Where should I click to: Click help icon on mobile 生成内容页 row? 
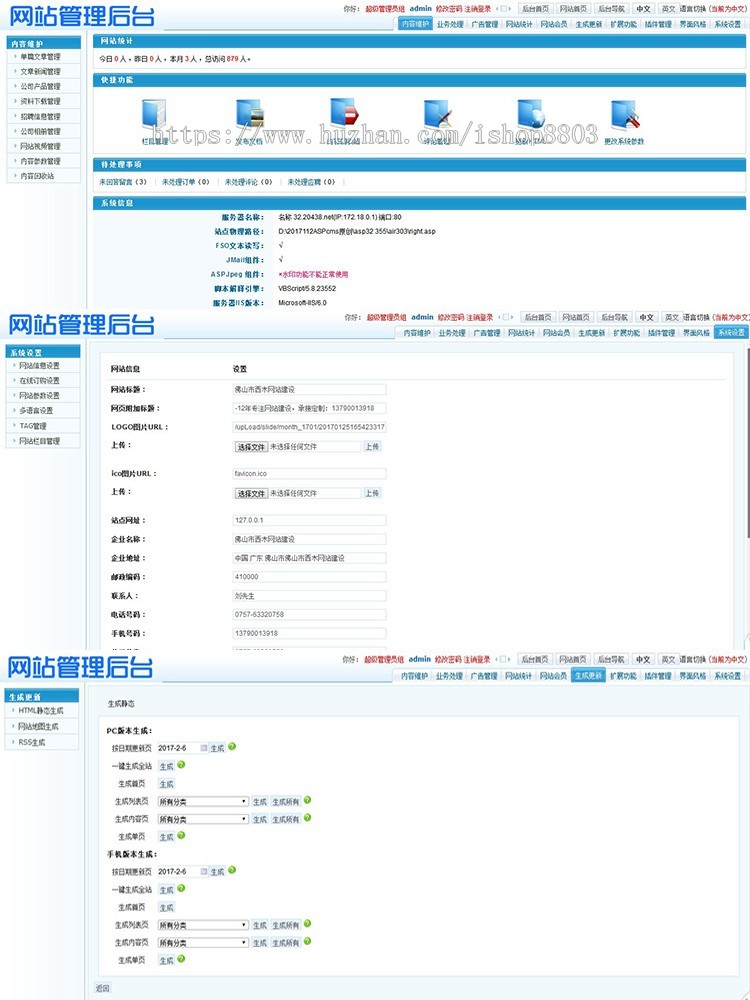click(x=307, y=941)
